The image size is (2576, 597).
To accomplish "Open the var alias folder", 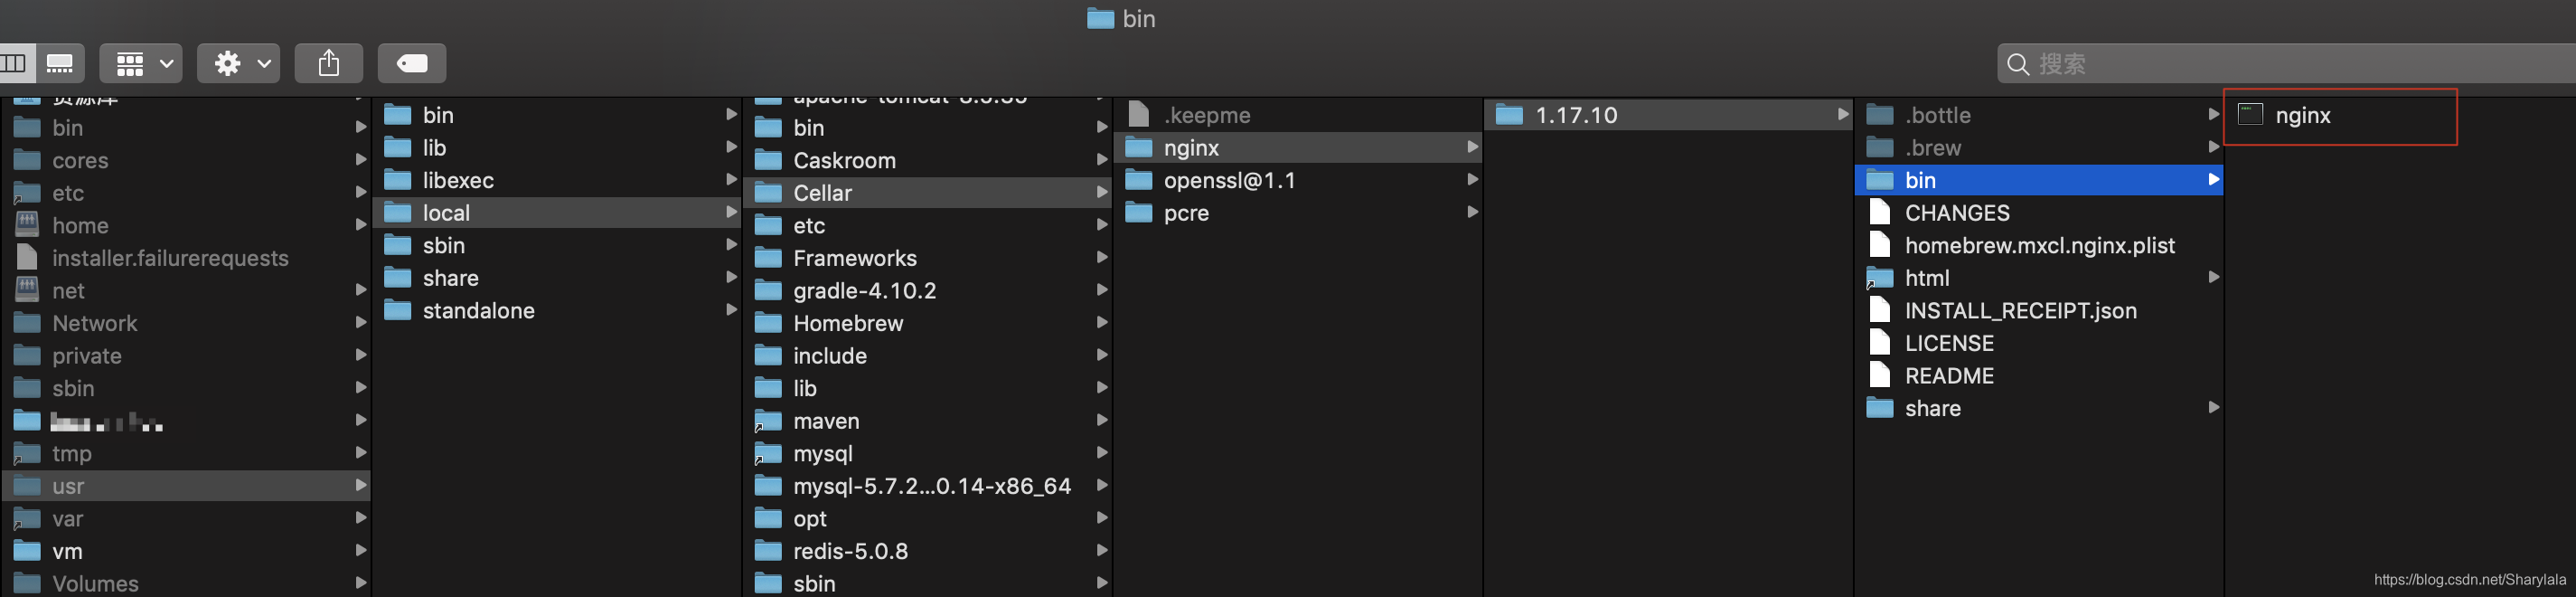I will tap(186, 519).
